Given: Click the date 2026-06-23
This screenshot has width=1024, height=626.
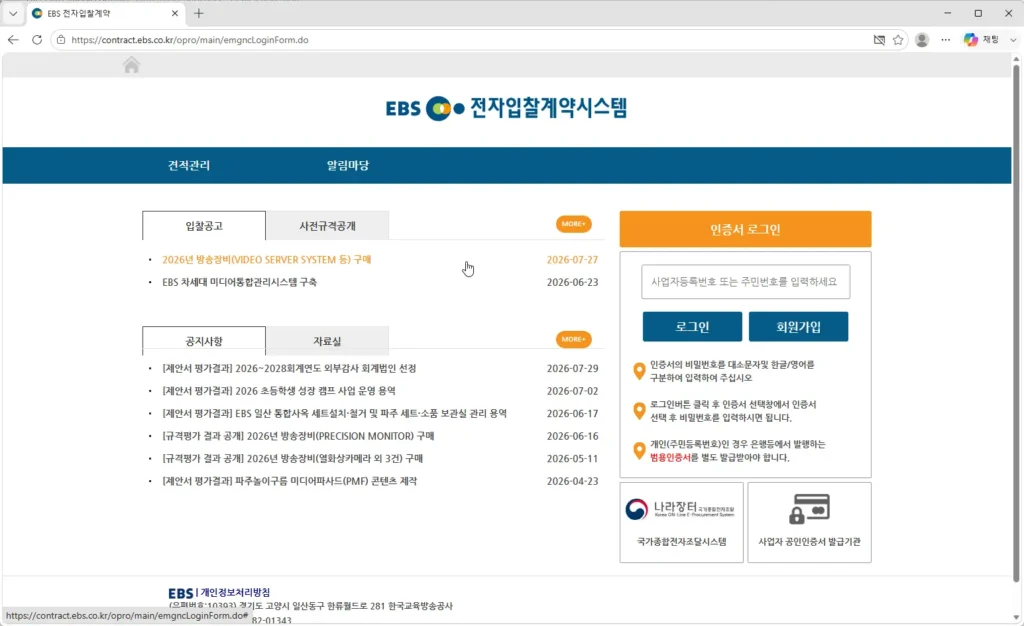Looking at the screenshot, I should pyautogui.click(x=572, y=282).
